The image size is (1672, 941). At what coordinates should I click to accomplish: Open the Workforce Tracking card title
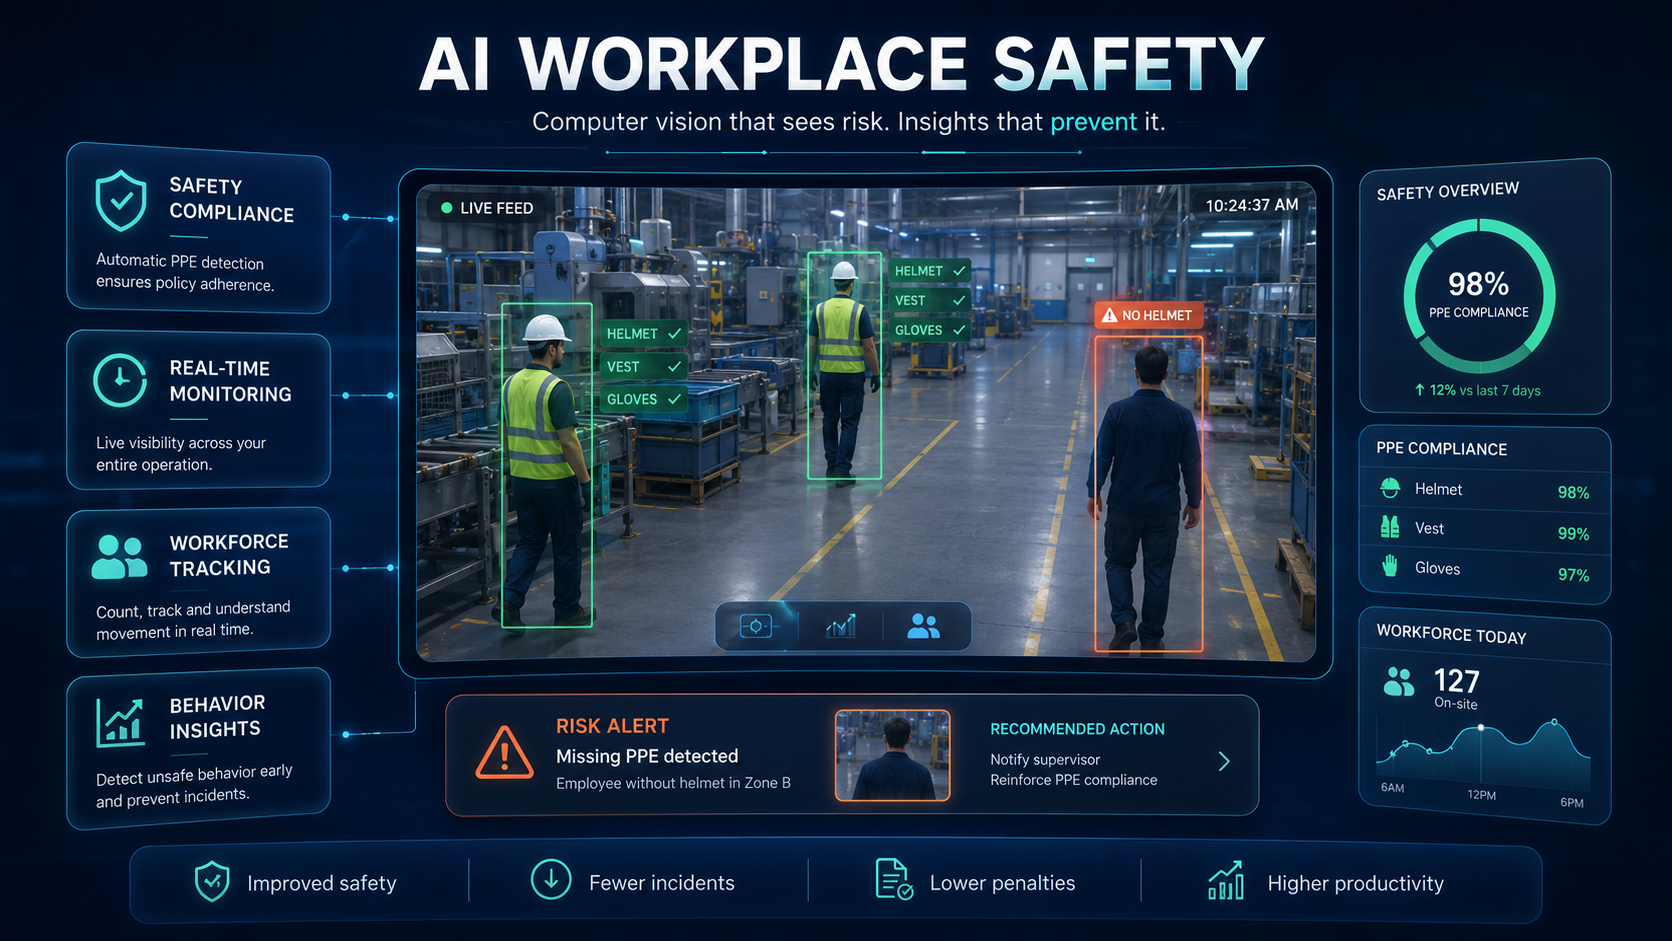(x=229, y=554)
